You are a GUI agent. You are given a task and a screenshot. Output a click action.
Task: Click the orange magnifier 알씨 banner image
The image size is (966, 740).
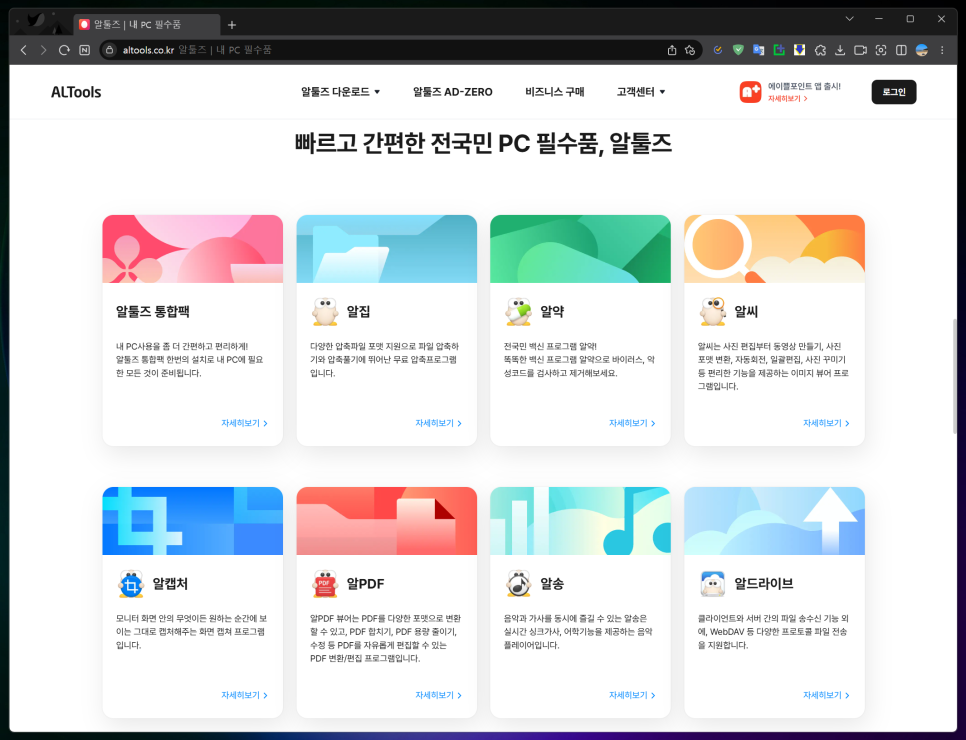point(774,249)
